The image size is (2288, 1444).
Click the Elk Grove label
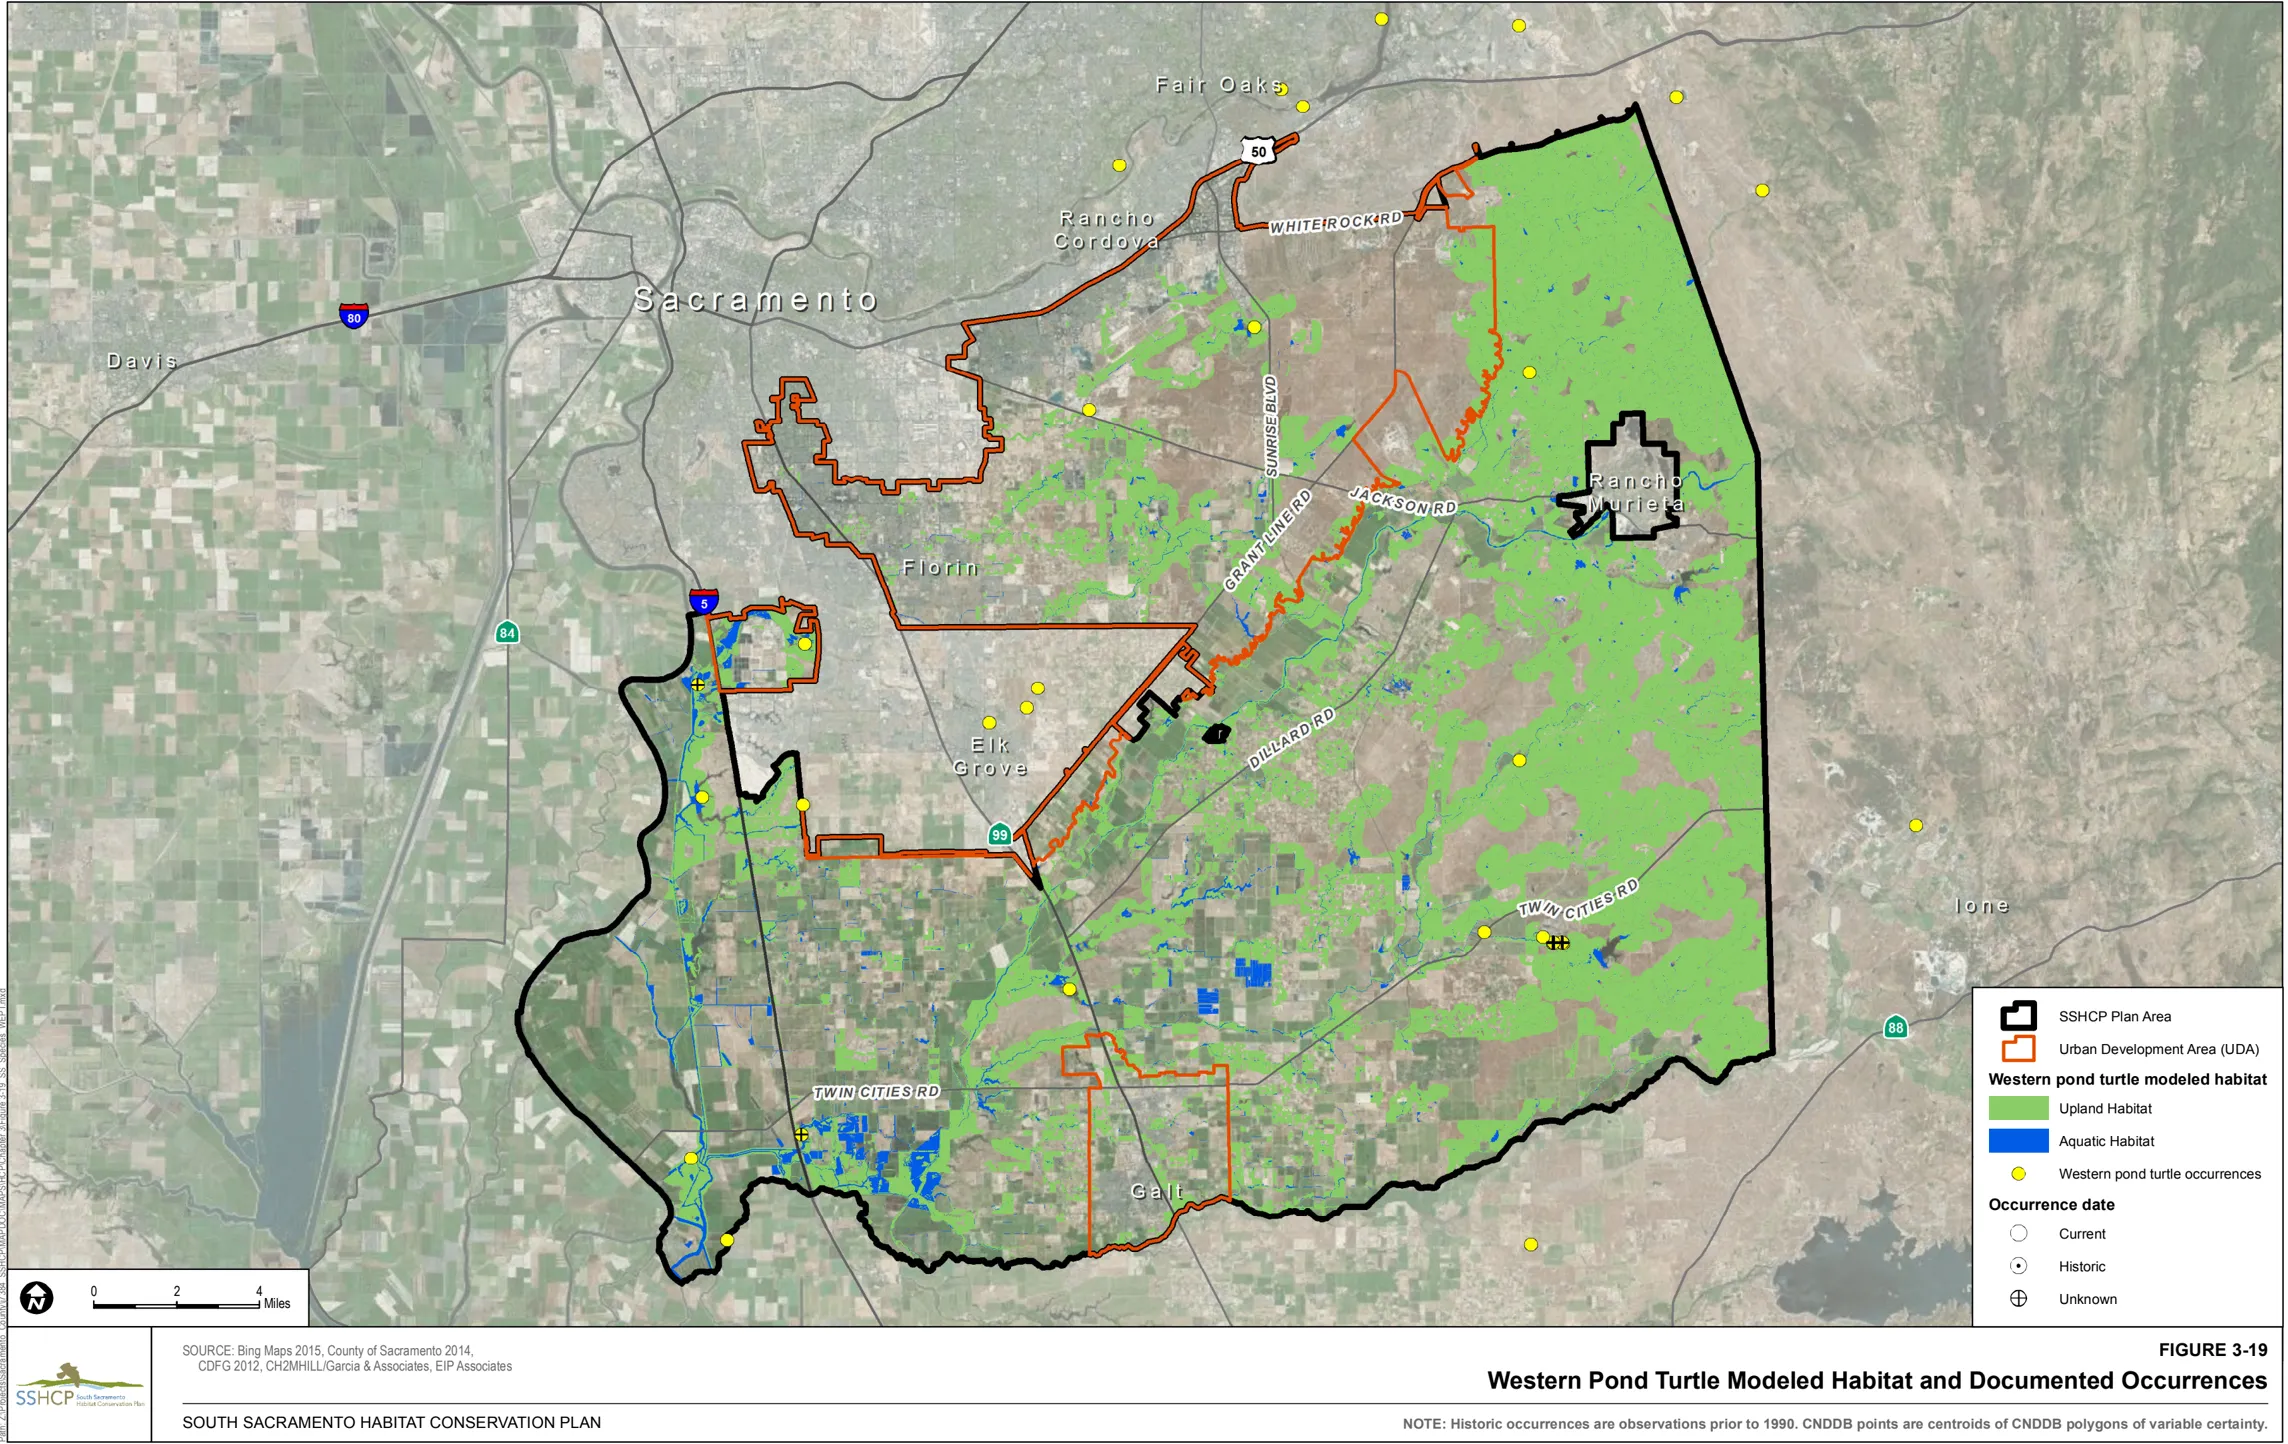coord(990,756)
